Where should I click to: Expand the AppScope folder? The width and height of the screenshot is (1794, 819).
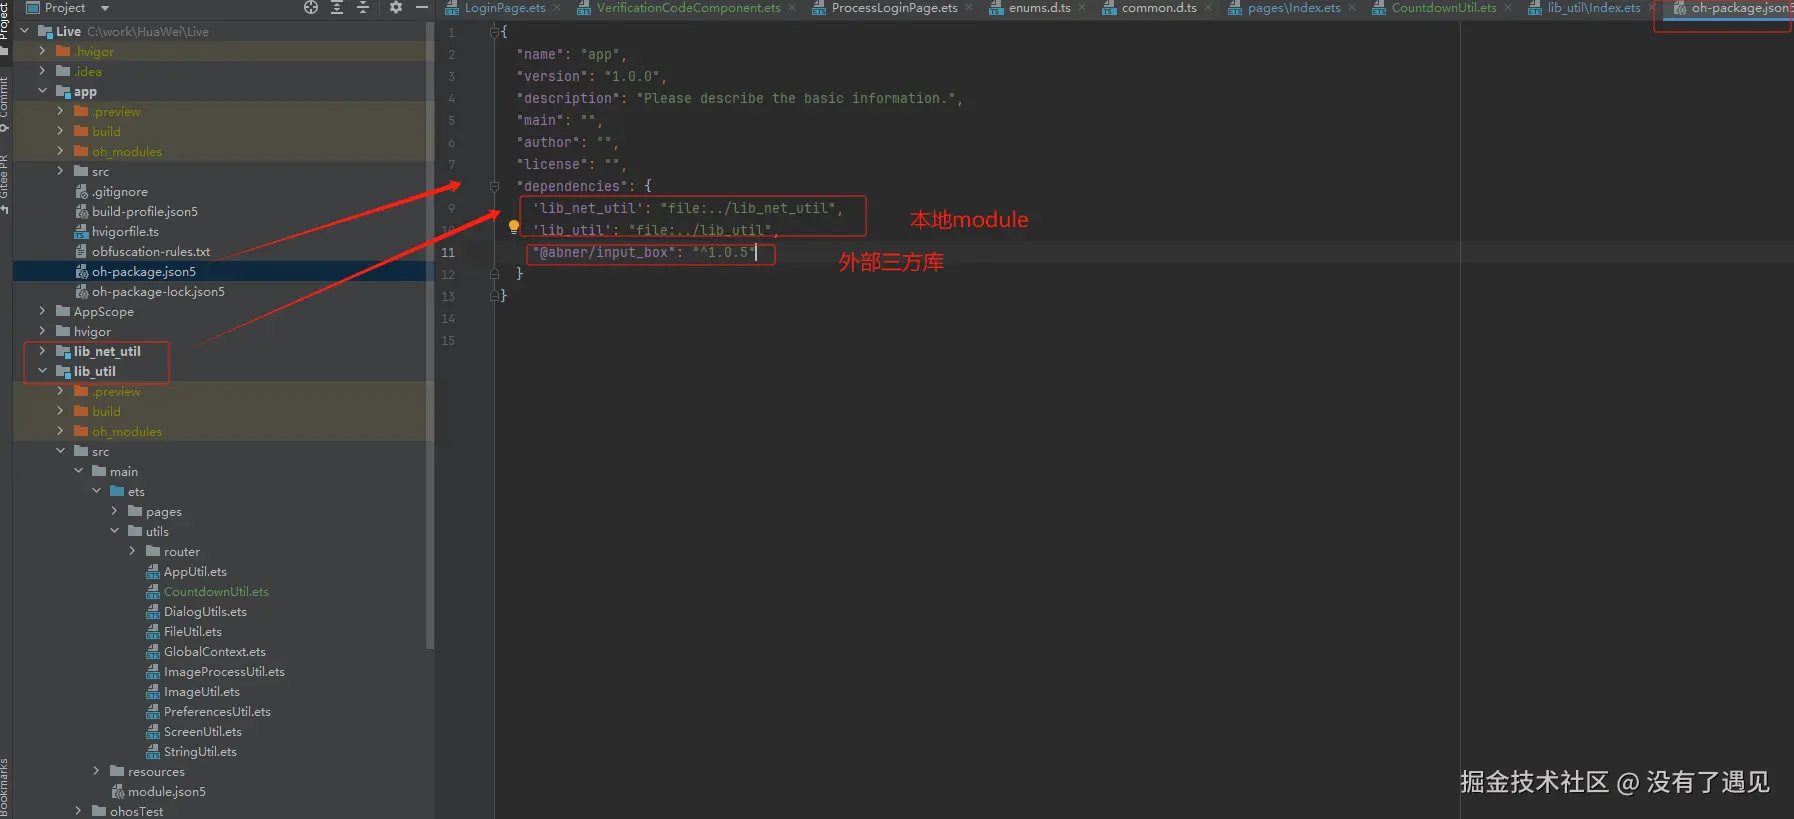pos(42,311)
